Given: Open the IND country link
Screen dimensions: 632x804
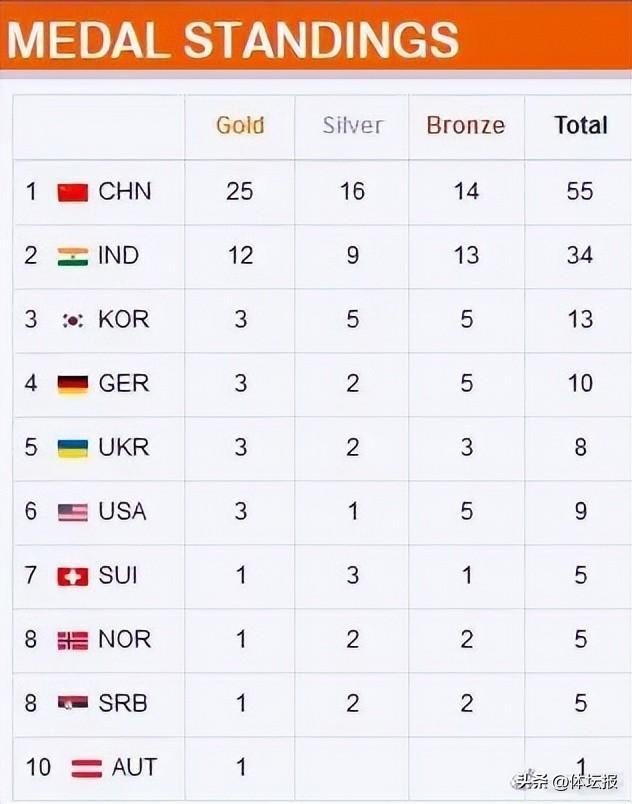Looking at the screenshot, I should pyautogui.click(x=118, y=255).
